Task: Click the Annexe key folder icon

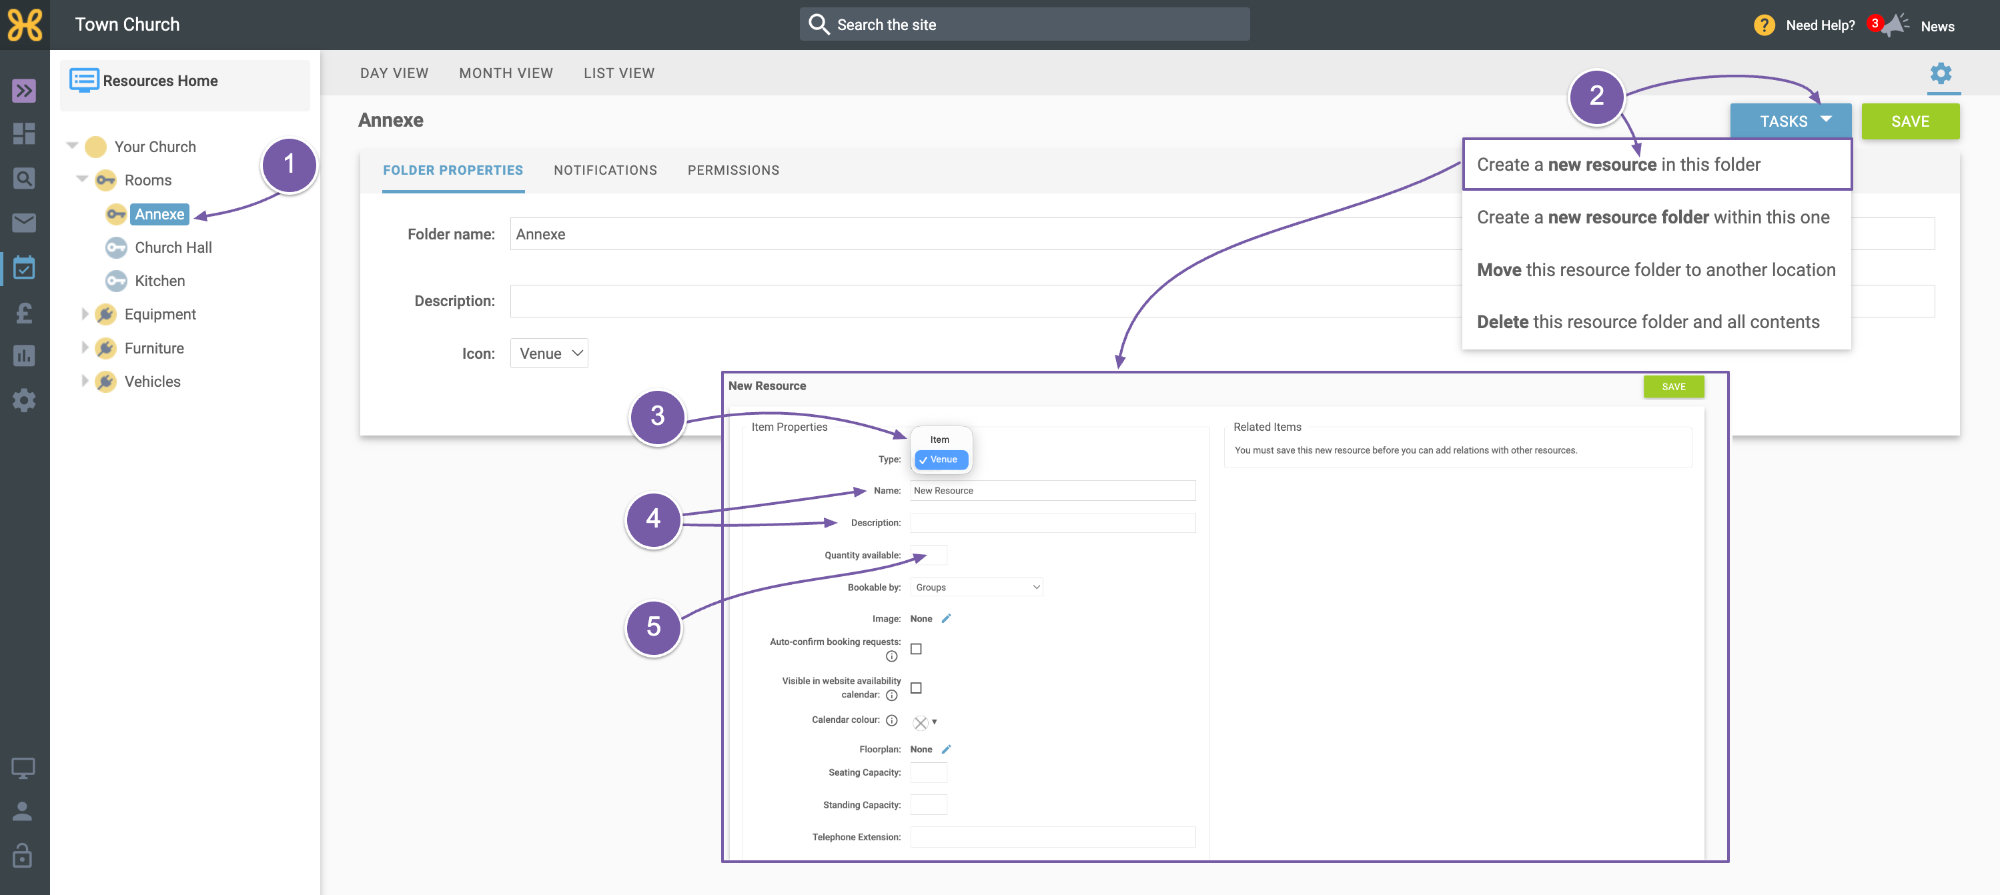Action: (116, 214)
